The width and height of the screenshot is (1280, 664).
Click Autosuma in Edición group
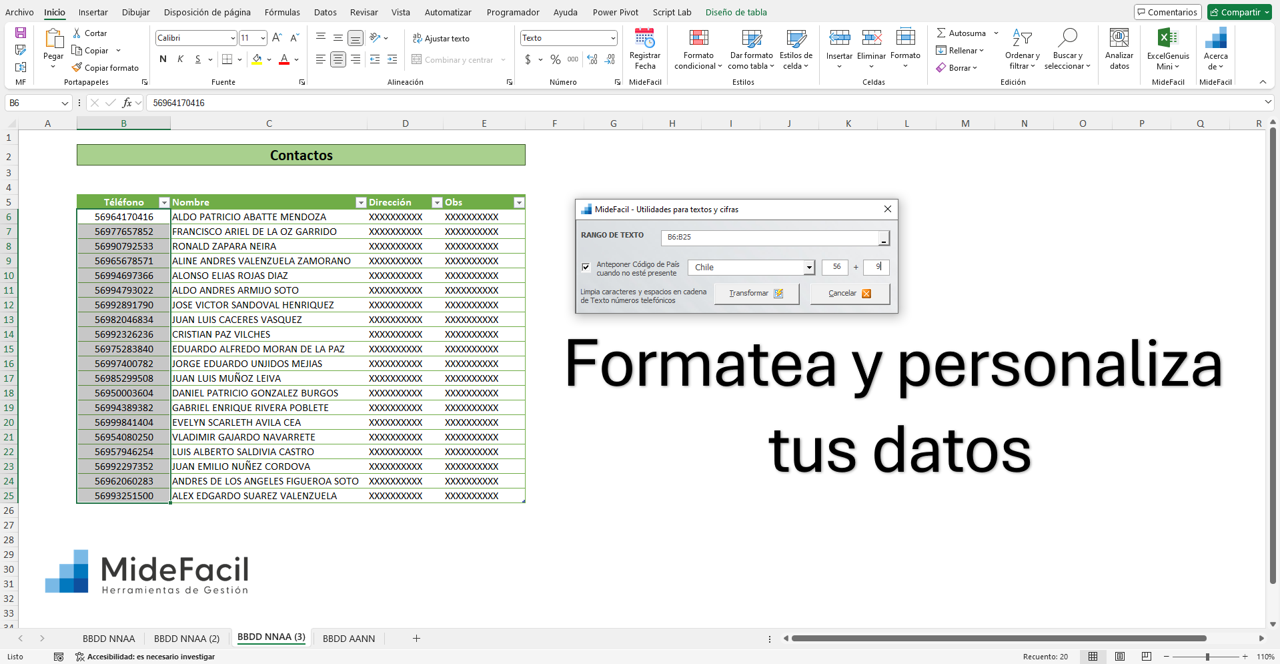(x=967, y=33)
